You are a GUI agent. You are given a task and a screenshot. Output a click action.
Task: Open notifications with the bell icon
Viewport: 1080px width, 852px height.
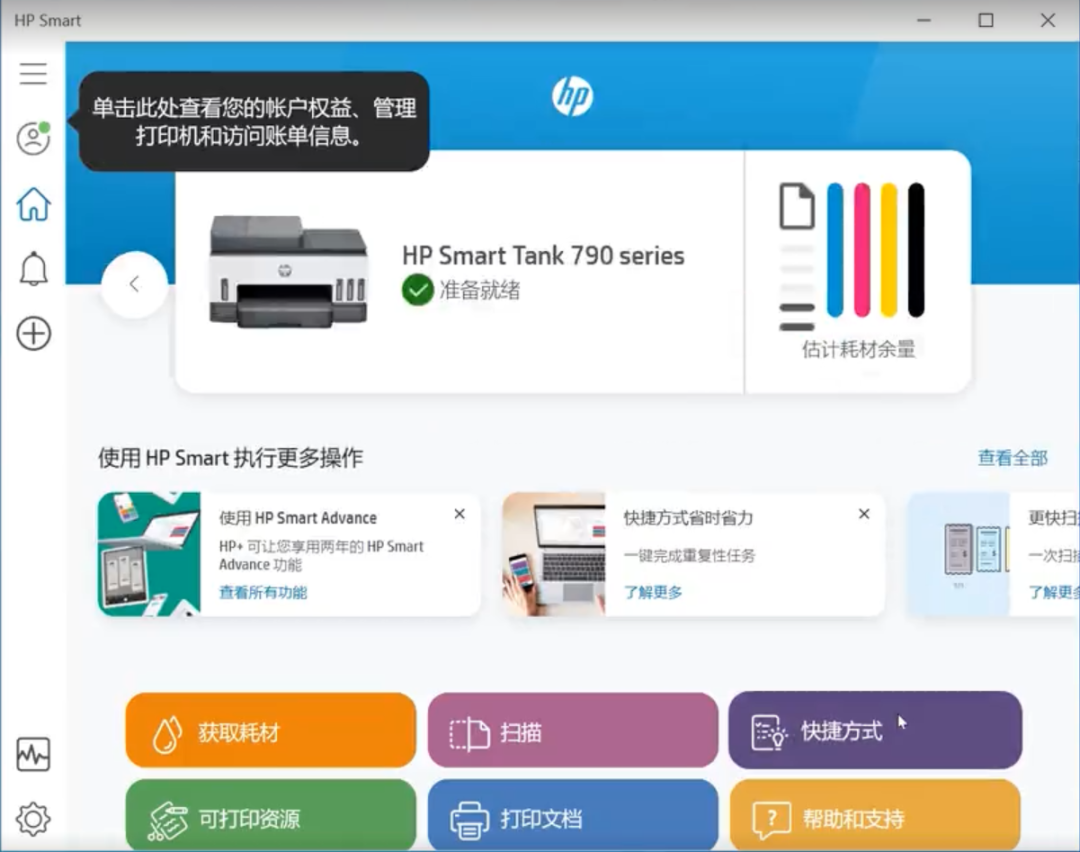click(x=33, y=268)
